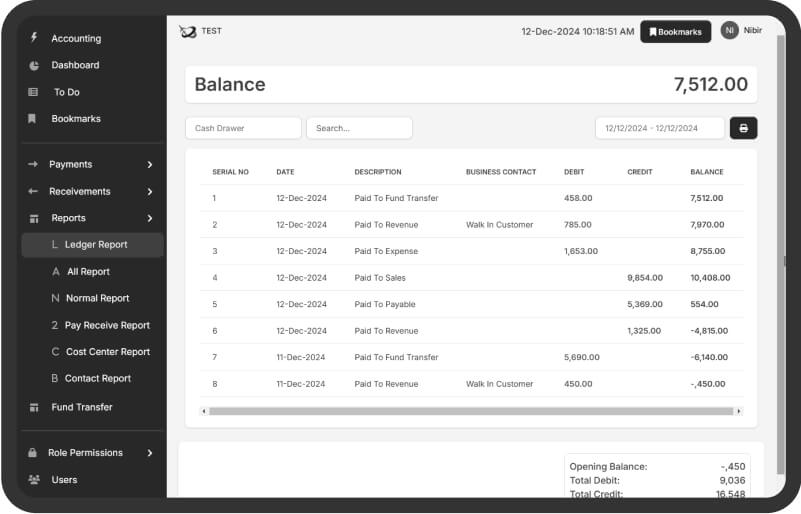Image resolution: width=801 pixels, height=514 pixels.
Task: Click the Accounting lightning bolt icon
Action: coord(33,38)
